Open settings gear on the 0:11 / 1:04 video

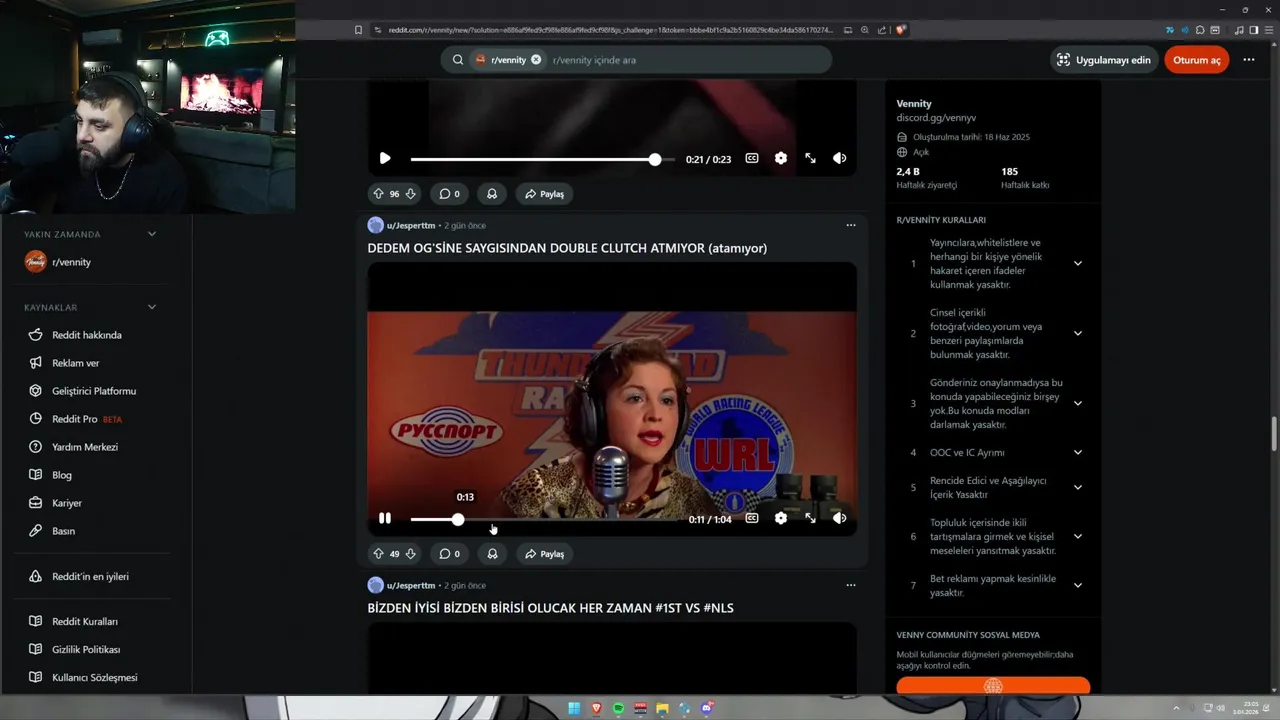click(781, 518)
